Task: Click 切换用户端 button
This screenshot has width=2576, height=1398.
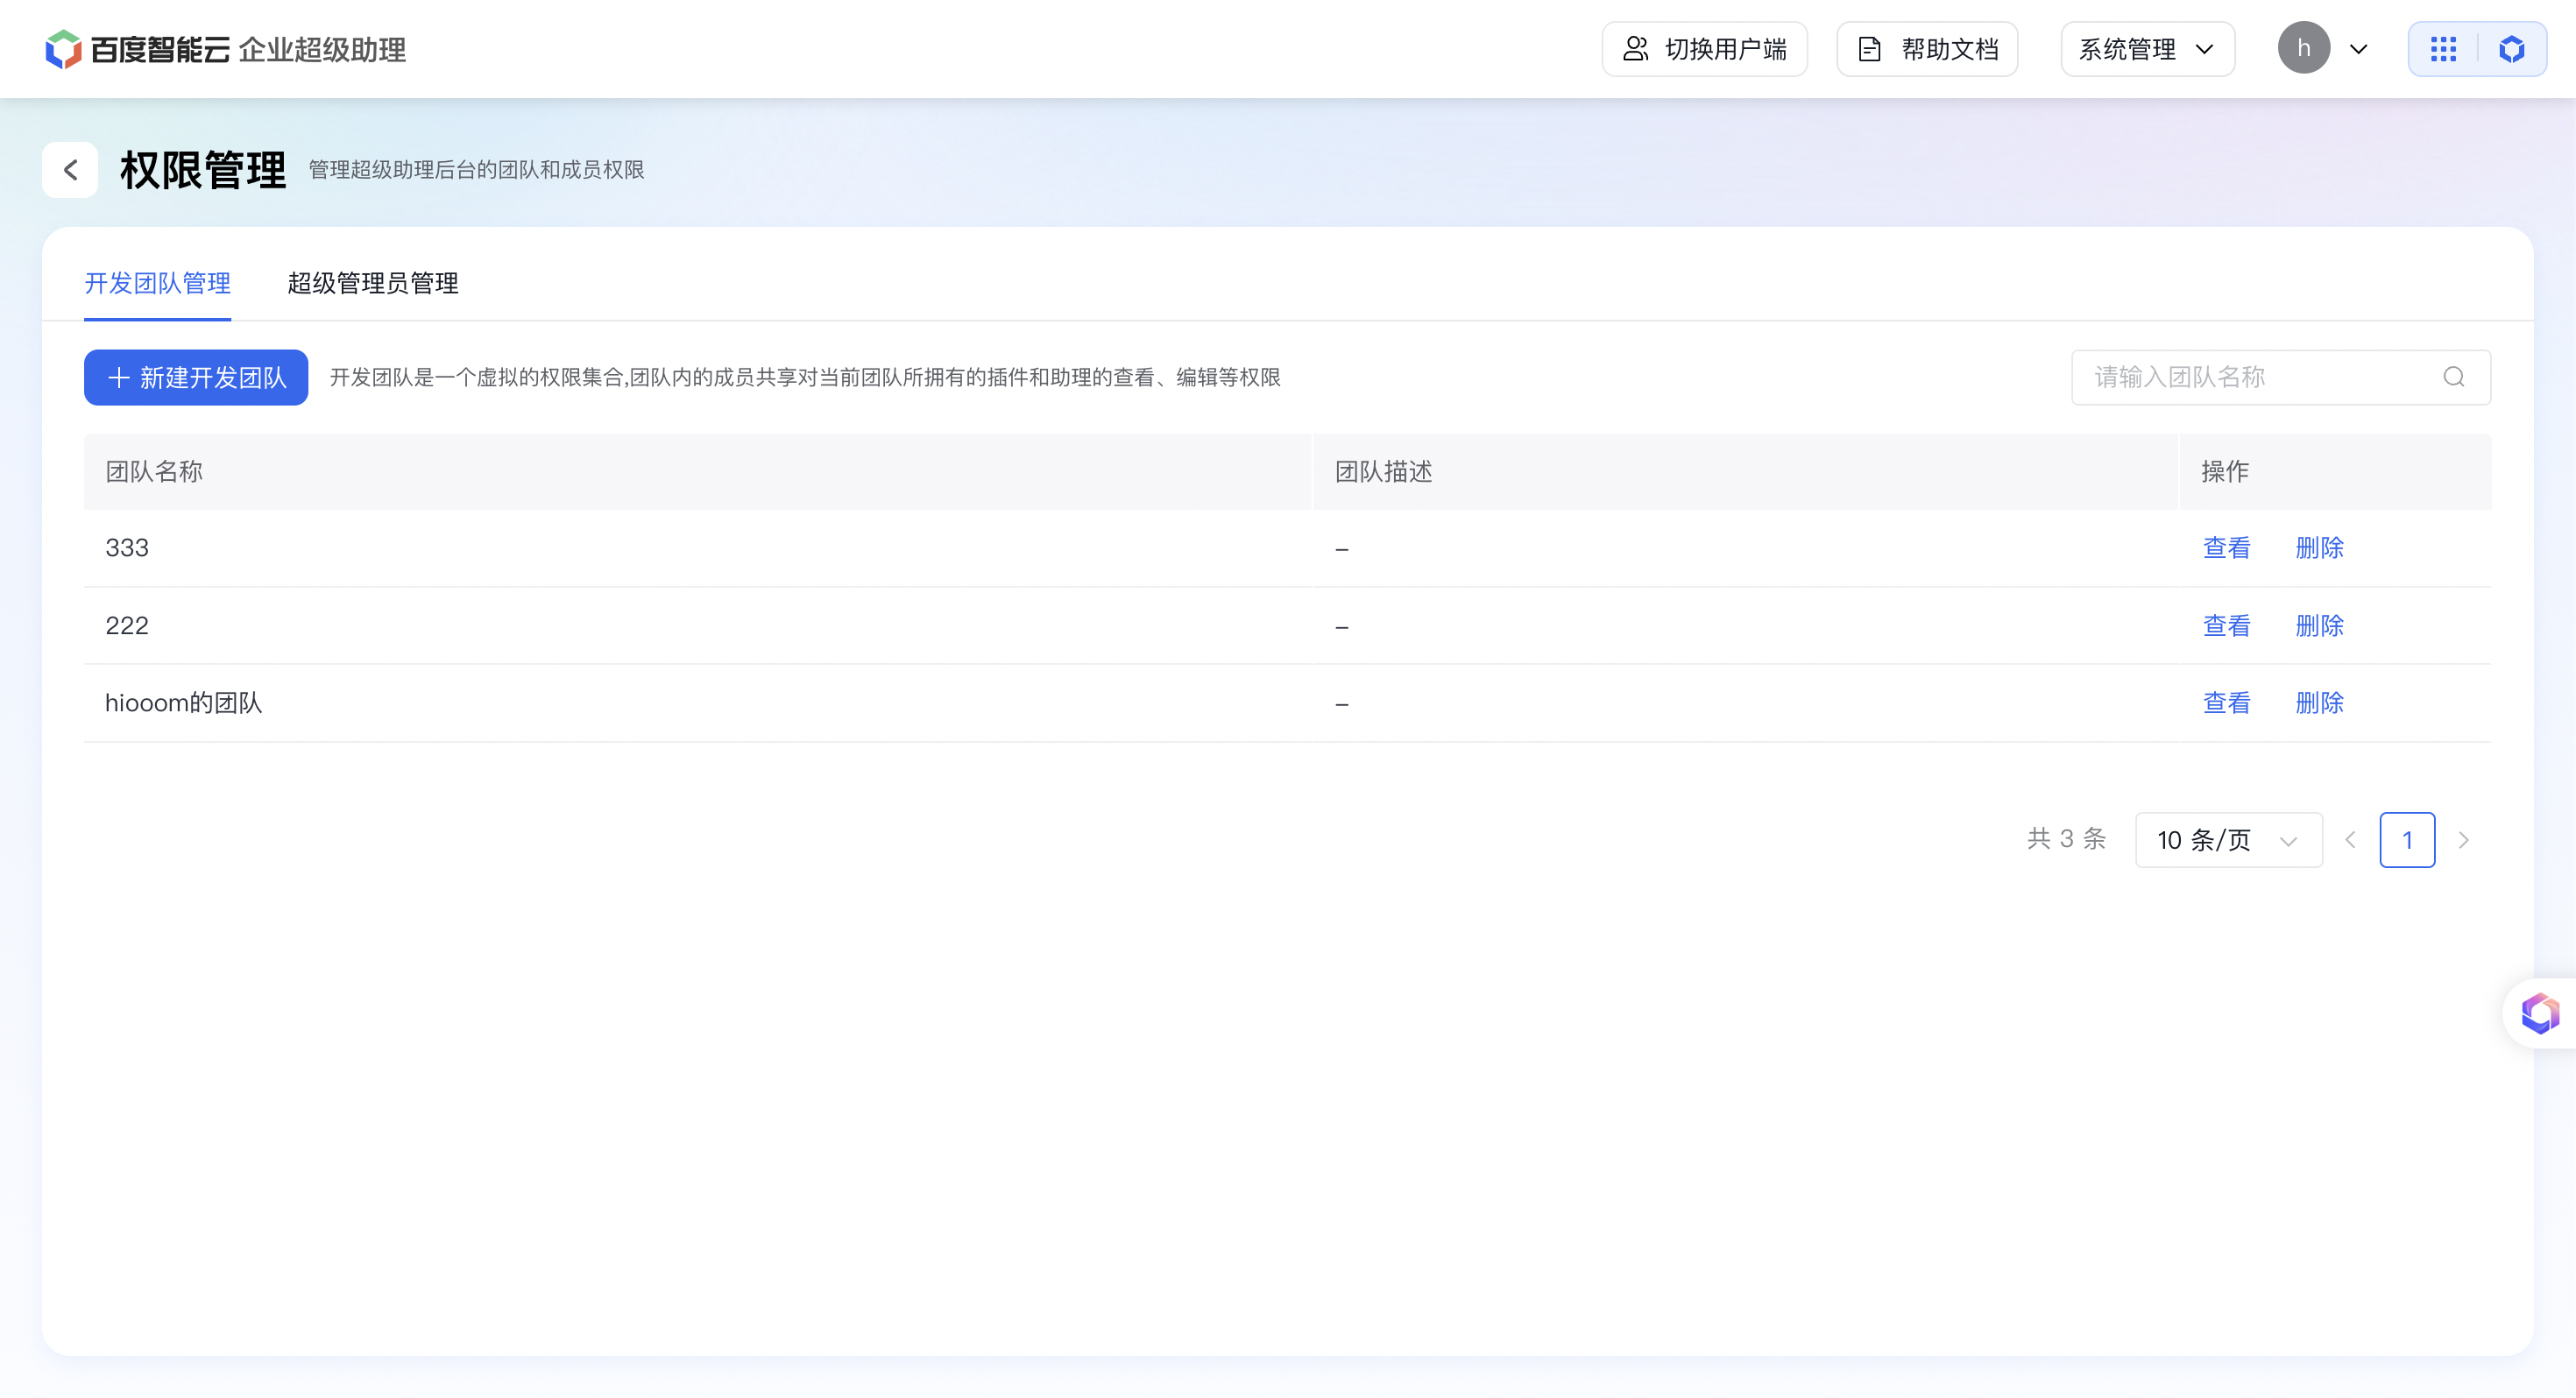Action: pos(1704,49)
